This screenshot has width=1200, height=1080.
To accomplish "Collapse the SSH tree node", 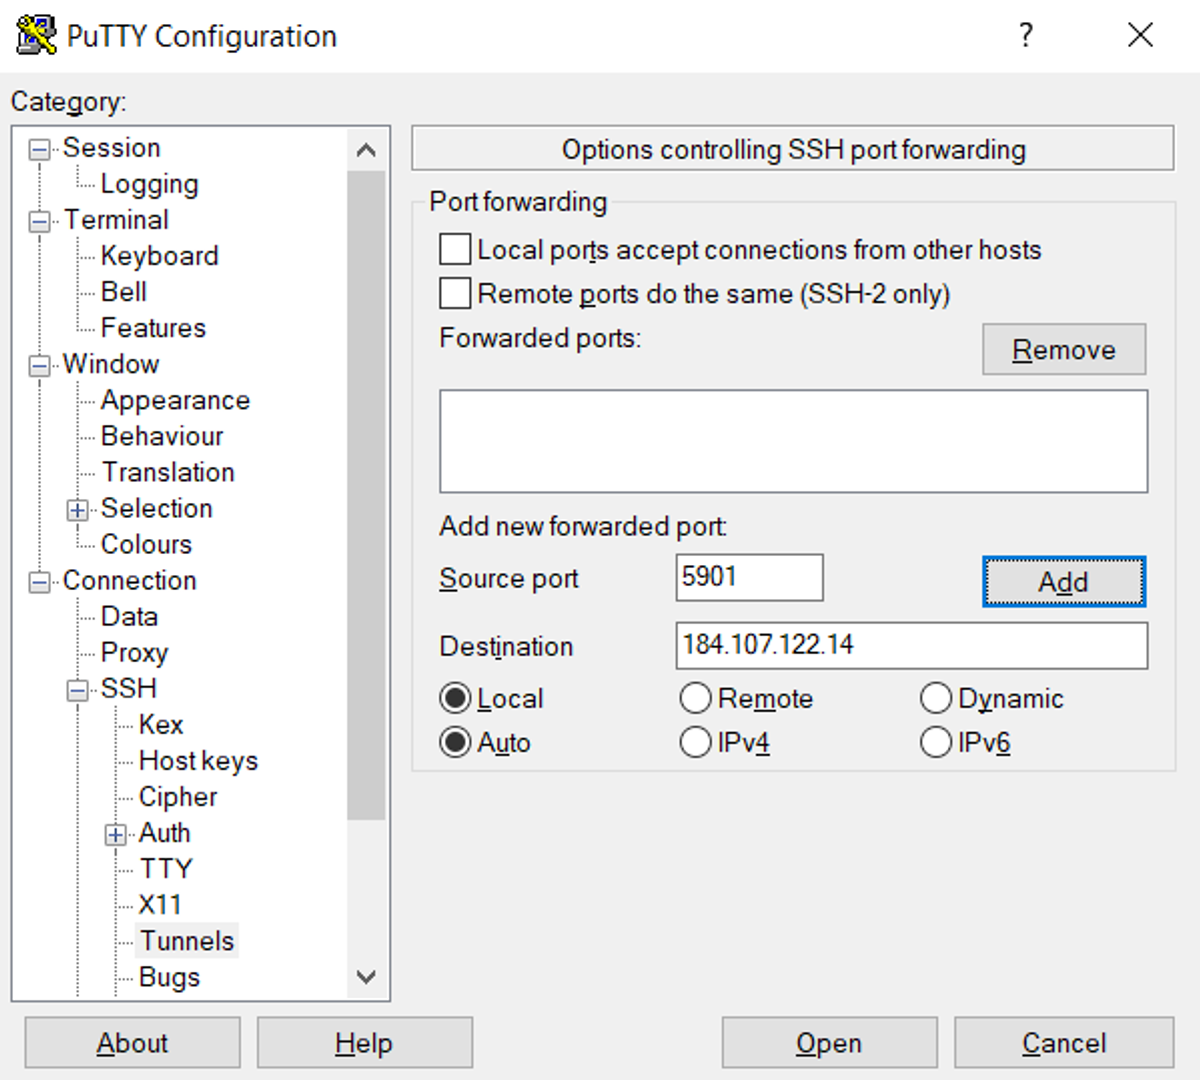I will [77, 690].
